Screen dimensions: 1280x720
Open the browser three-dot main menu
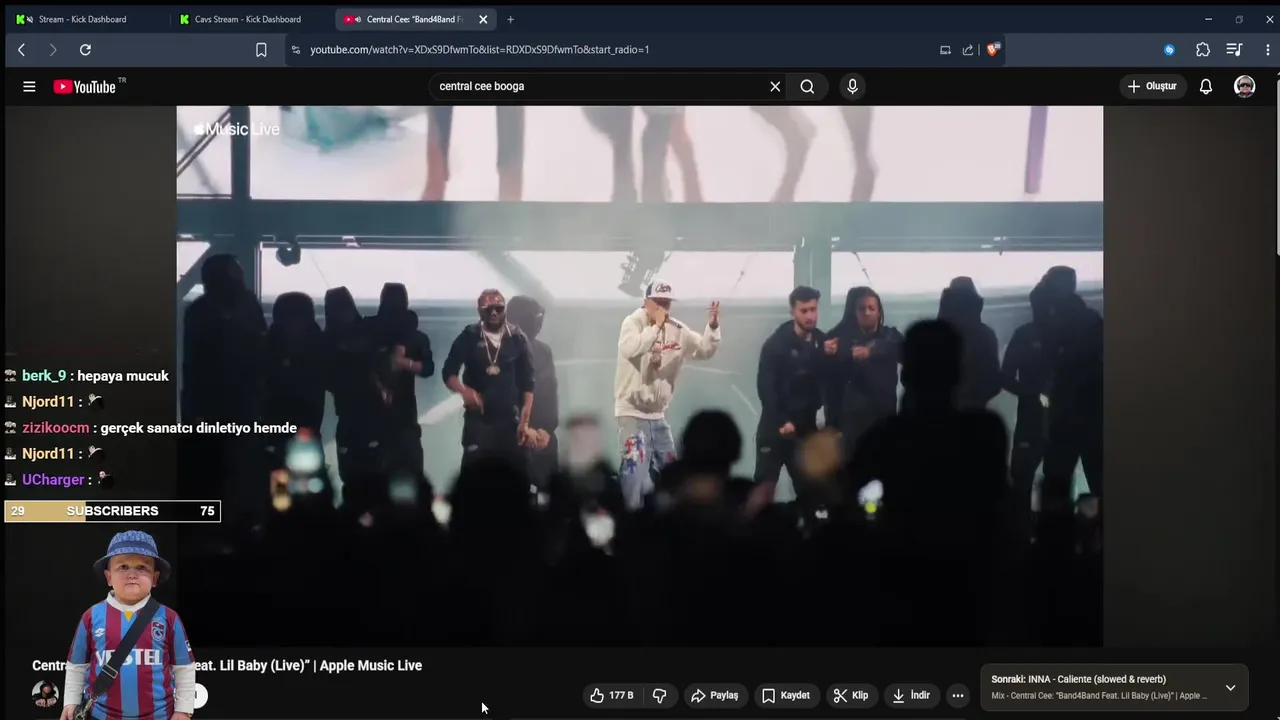pyautogui.click(x=1267, y=50)
